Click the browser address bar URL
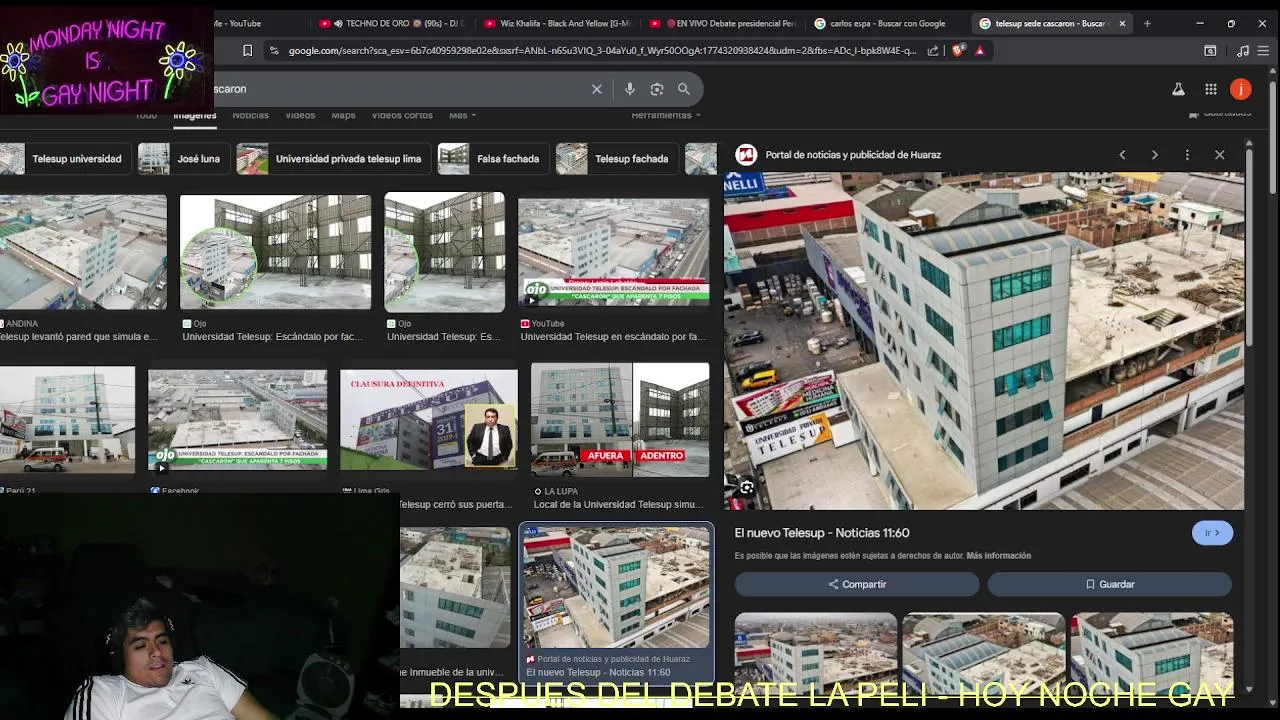This screenshot has width=1280, height=720. click(602, 50)
